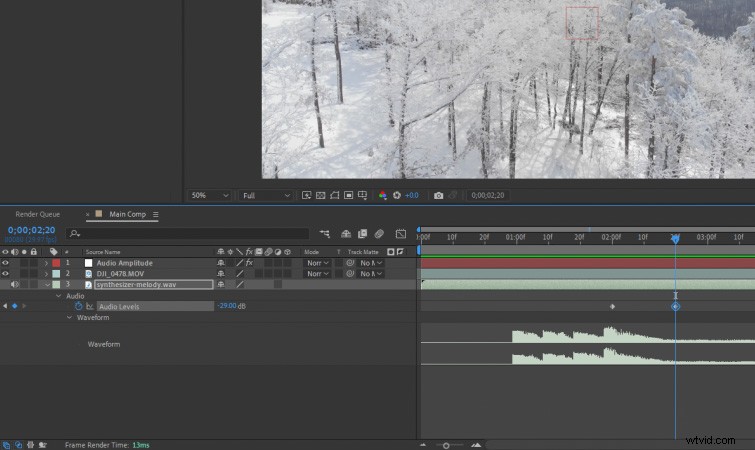
Task: Open Main Comp panel menu
Action: 156,215
